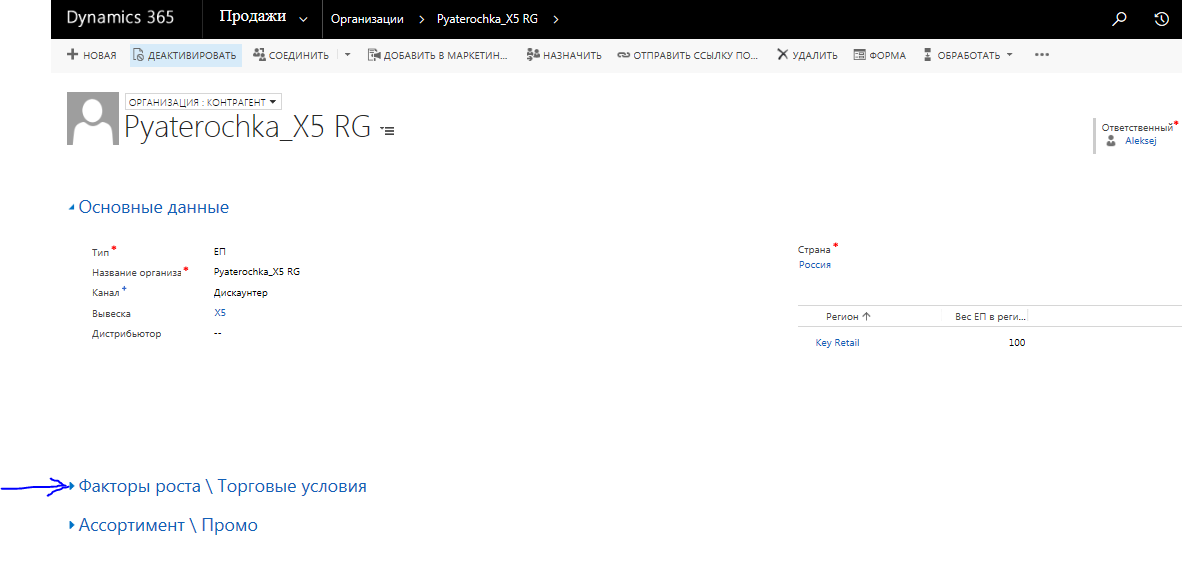Image resolution: width=1182 pixels, height=564 pixels.
Task: Click ДЕАКТИВИРОВАТЬ in the command bar
Action: click(x=185, y=55)
